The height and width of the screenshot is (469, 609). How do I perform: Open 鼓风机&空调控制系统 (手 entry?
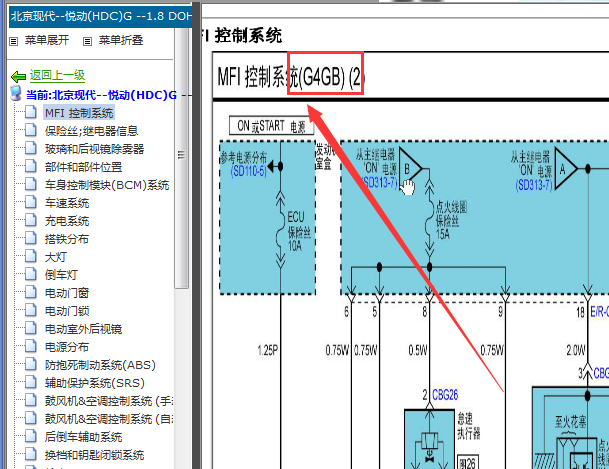pyautogui.click(x=109, y=401)
